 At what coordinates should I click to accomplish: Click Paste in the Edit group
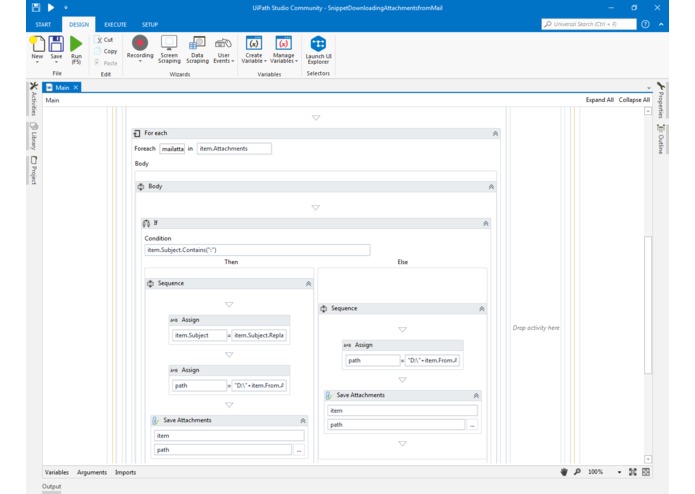[x=106, y=63]
